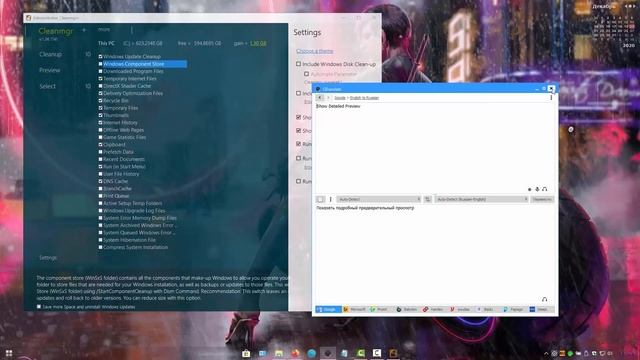Go back in QTranslate history
The height and width of the screenshot is (360, 640).
320,98
